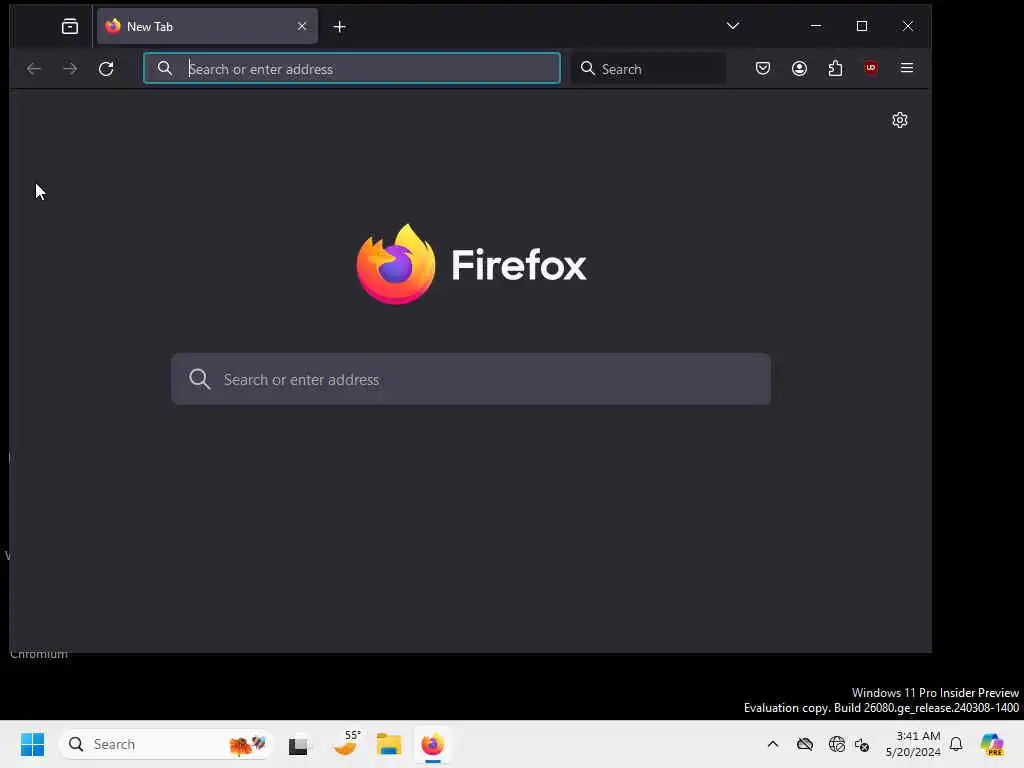Screen dimensions: 1024x768
Task: Open Task View on the taskbar
Action: click(298, 744)
